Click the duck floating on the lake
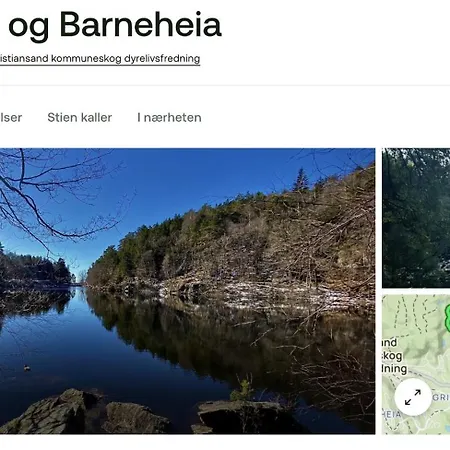 [x=27, y=368]
